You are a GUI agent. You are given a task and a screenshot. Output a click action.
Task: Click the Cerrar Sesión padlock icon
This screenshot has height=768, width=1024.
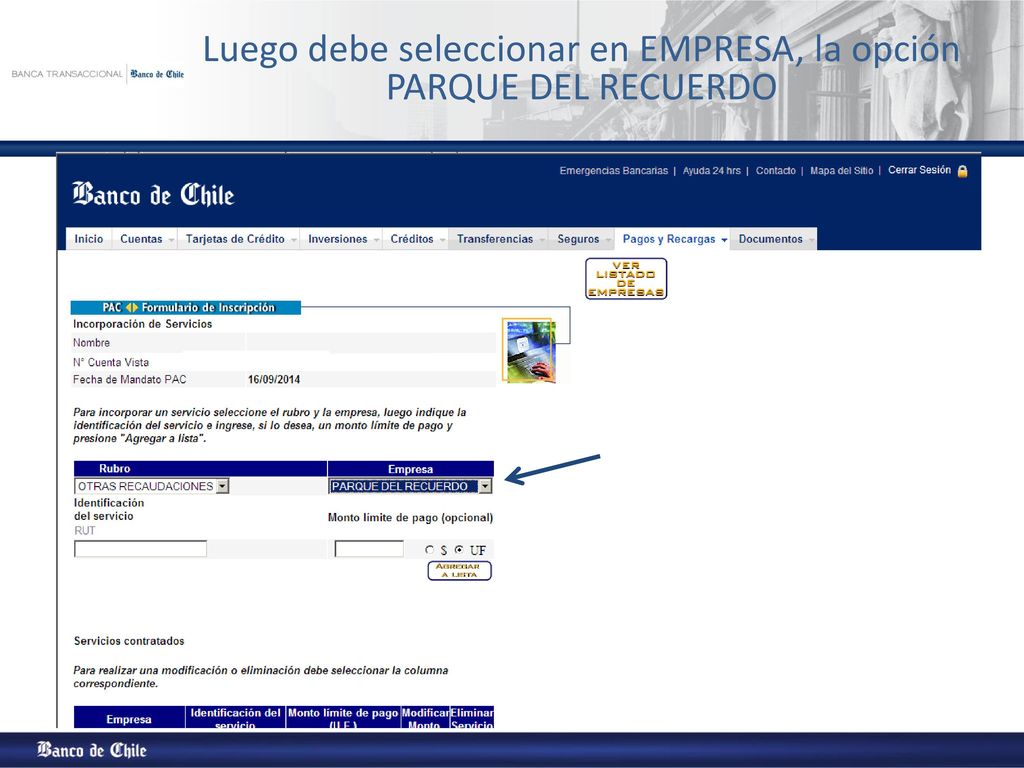click(x=962, y=171)
